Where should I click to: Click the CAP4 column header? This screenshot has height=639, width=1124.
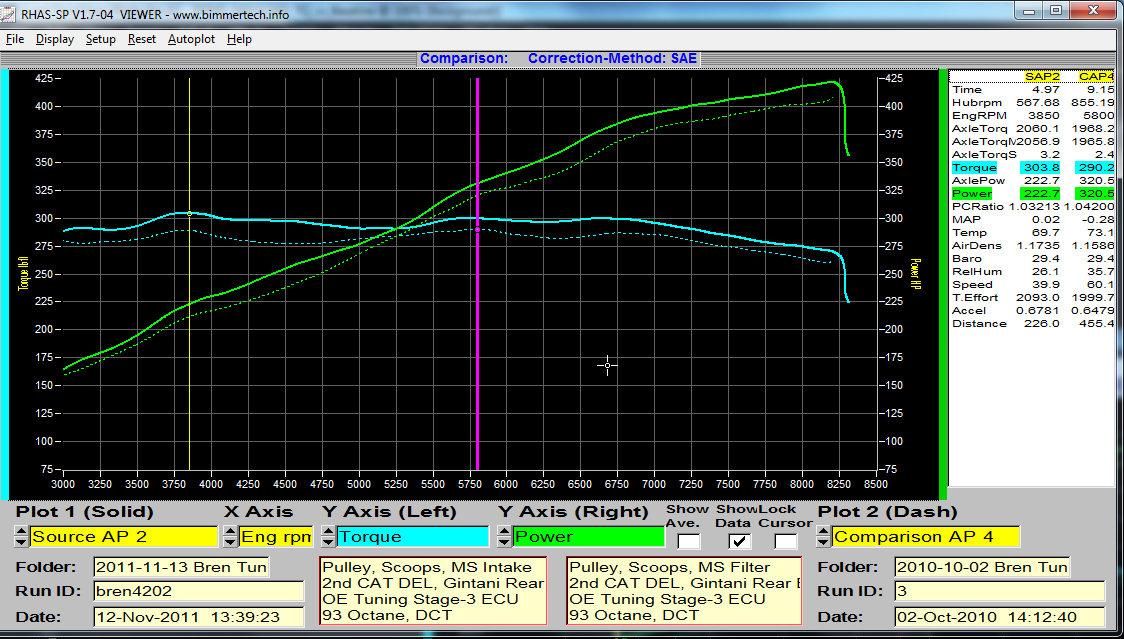pyautogui.click(x=1097, y=77)
